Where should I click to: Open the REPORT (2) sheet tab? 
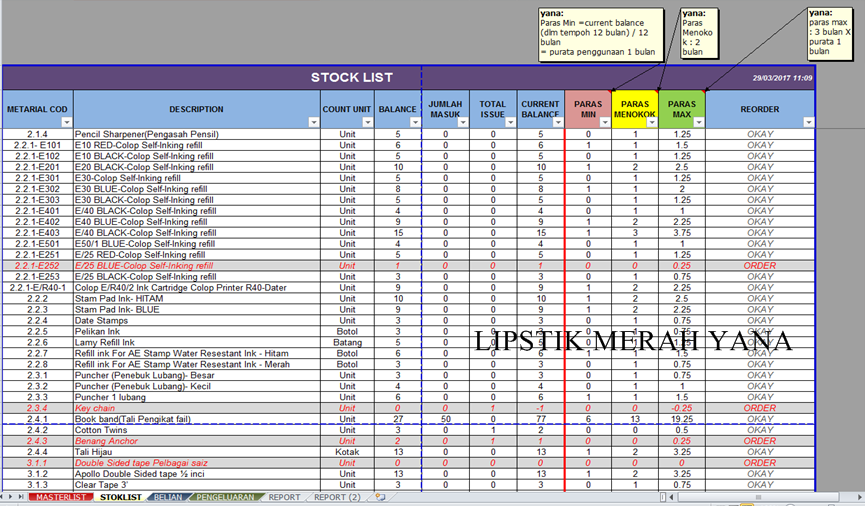(x=337, y=497)
